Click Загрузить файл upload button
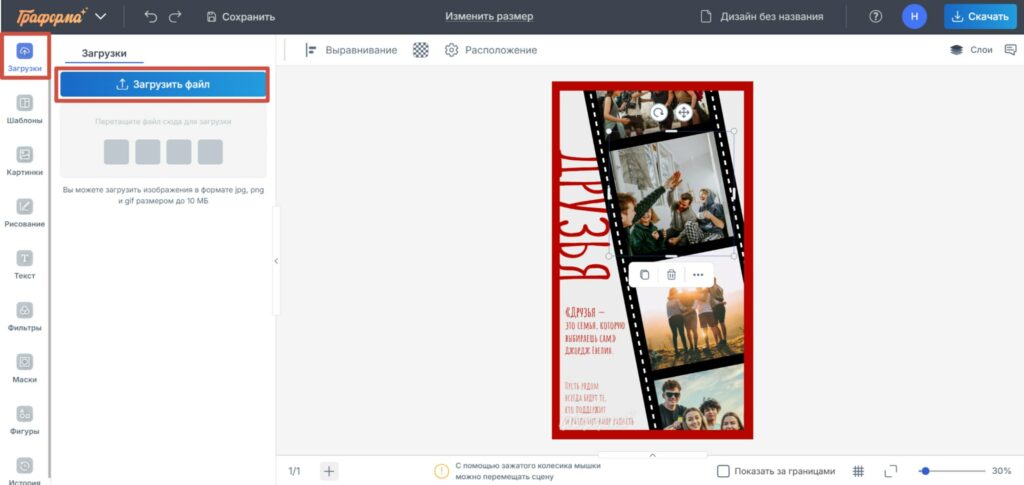The height and width of the screenshot is (485, 1024). pos(163,84)
